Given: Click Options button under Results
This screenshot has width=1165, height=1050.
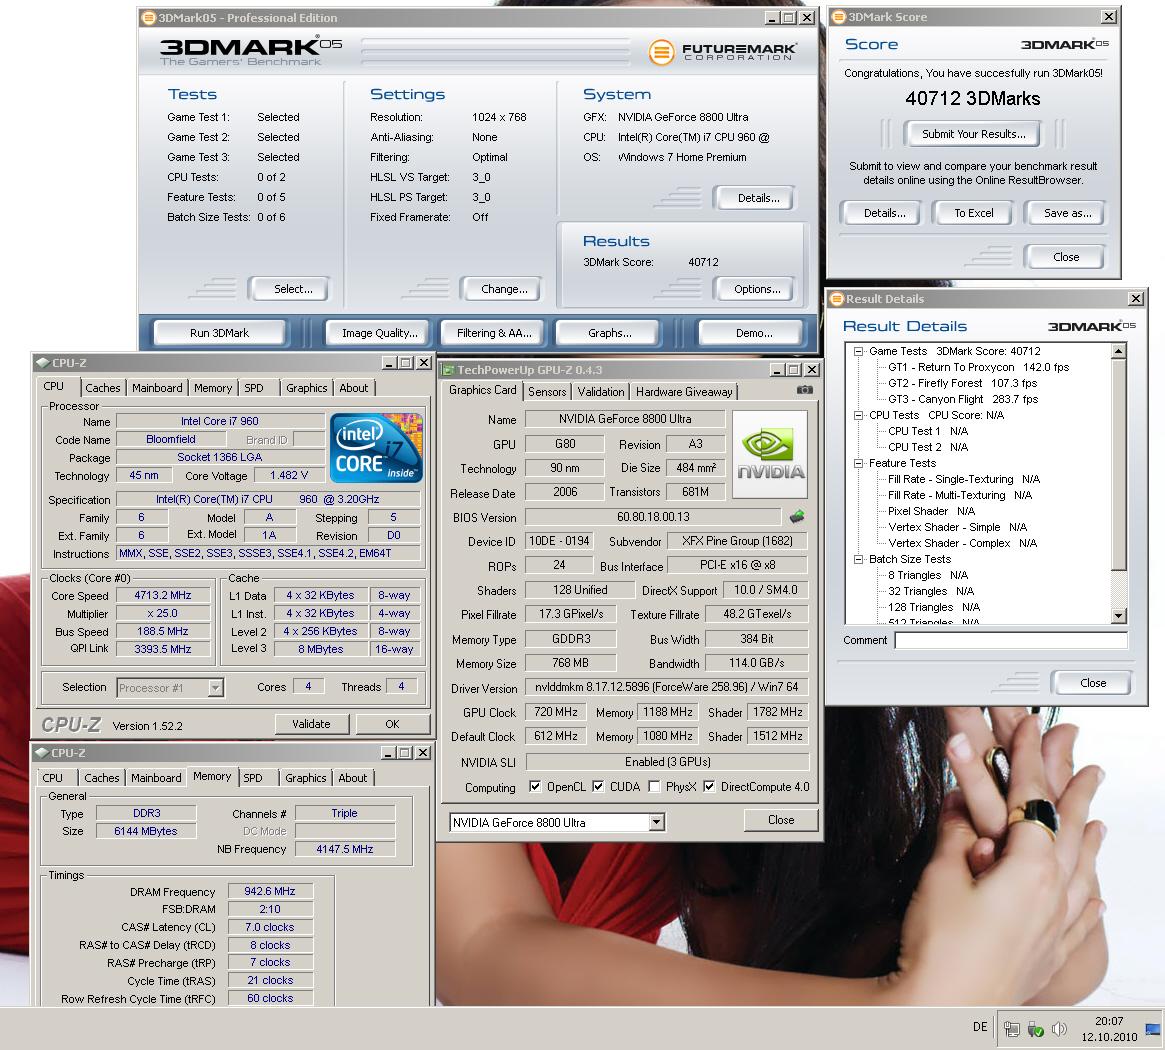Looking at the screenshot, I should (757, 288).
